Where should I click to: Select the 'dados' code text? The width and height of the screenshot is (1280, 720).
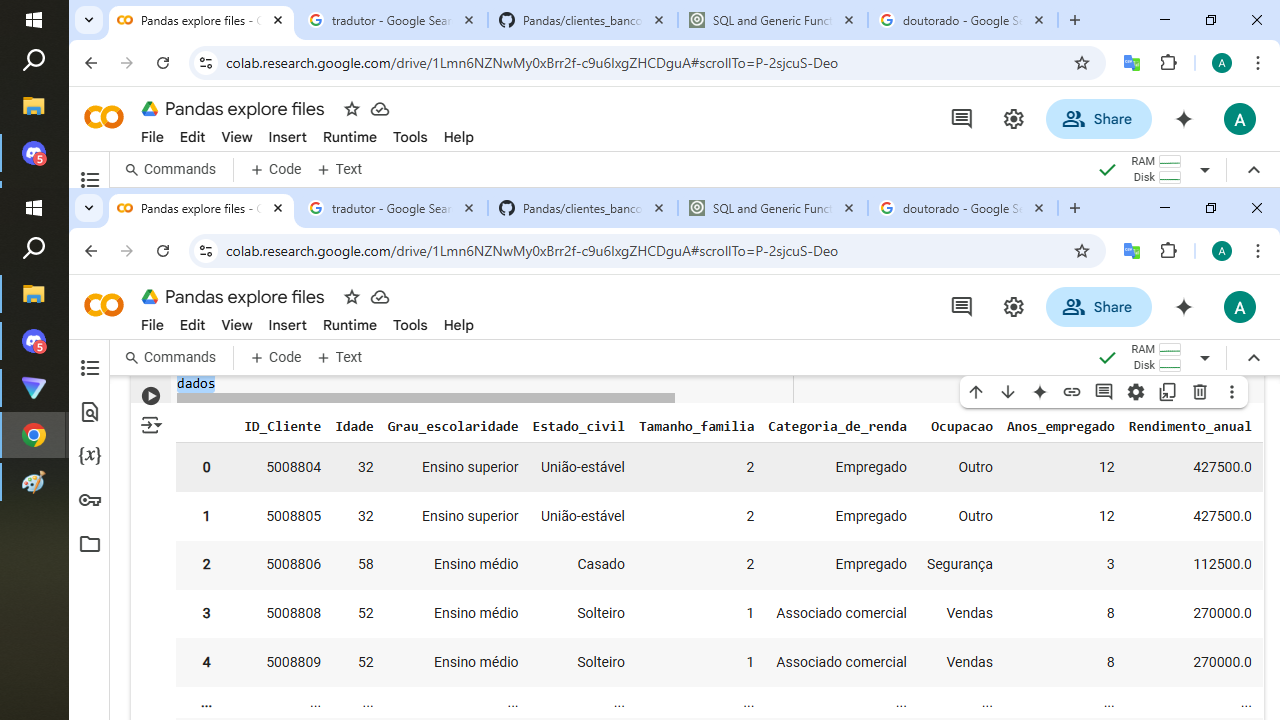click(x=196, y=384)
